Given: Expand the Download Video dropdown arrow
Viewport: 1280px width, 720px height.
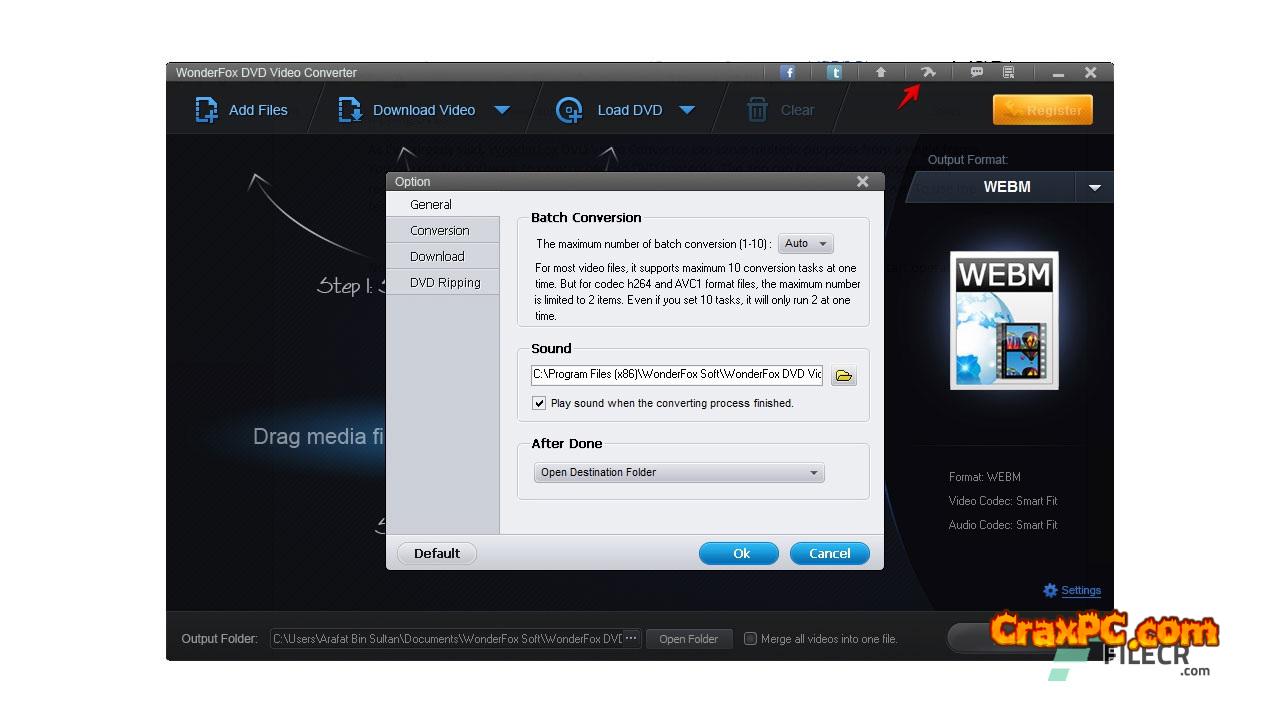Looking at the screenshot, I should tap(502, 110).
